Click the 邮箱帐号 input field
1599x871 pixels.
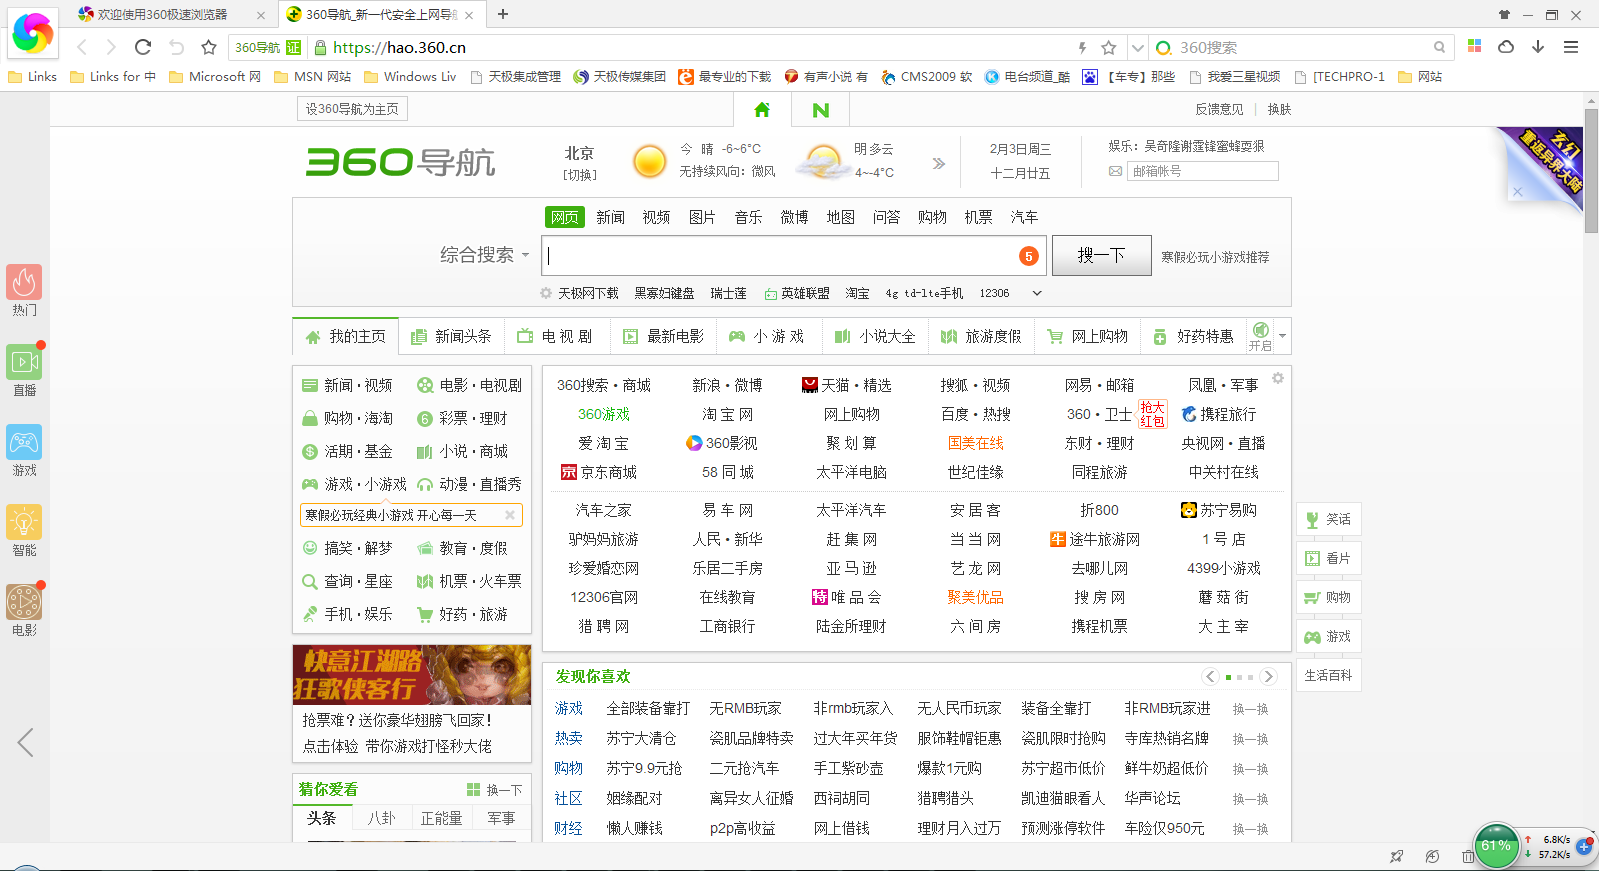tap(1203, 171)
